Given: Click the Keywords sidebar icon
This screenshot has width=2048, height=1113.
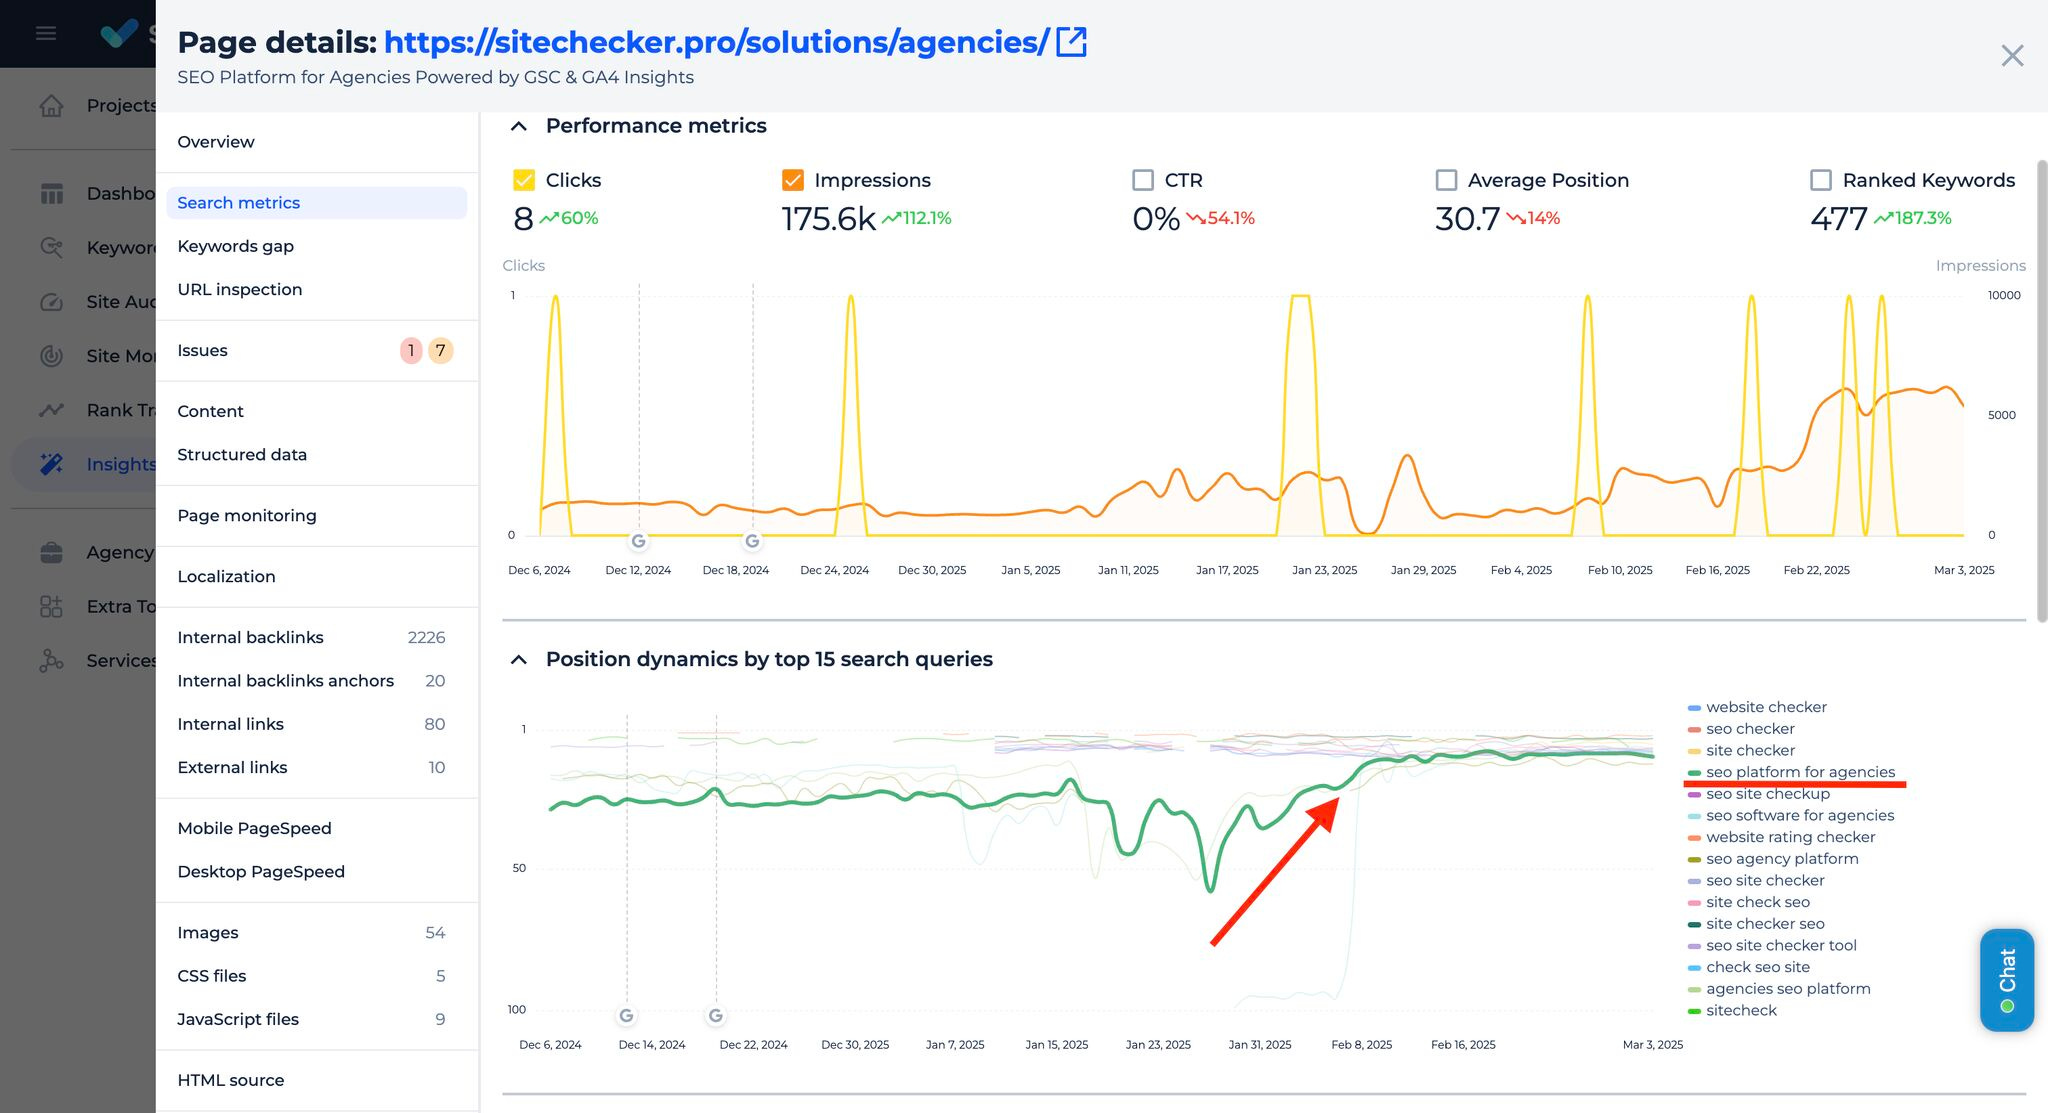Looking at the screenshot, I should pyautogui.click(x=51, y=247).
